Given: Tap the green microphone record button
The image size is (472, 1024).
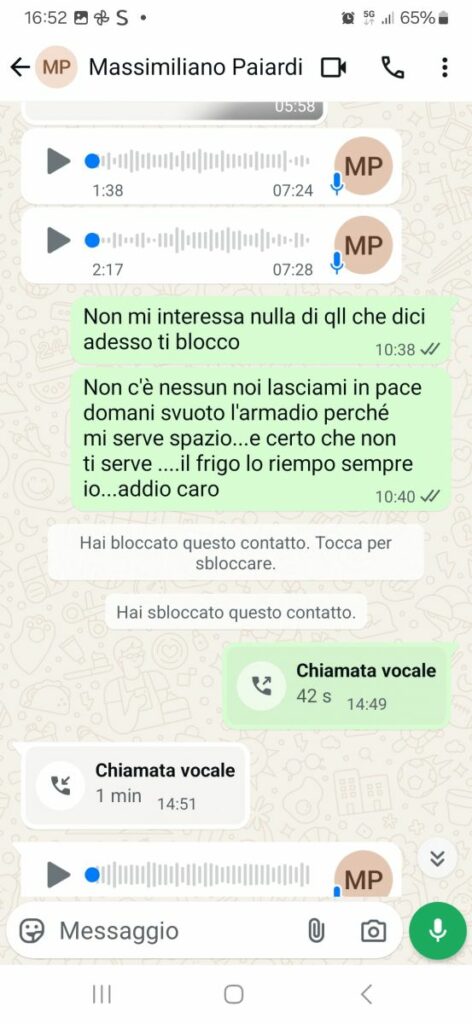Looking at the screenshot, I should click(437, 931).
